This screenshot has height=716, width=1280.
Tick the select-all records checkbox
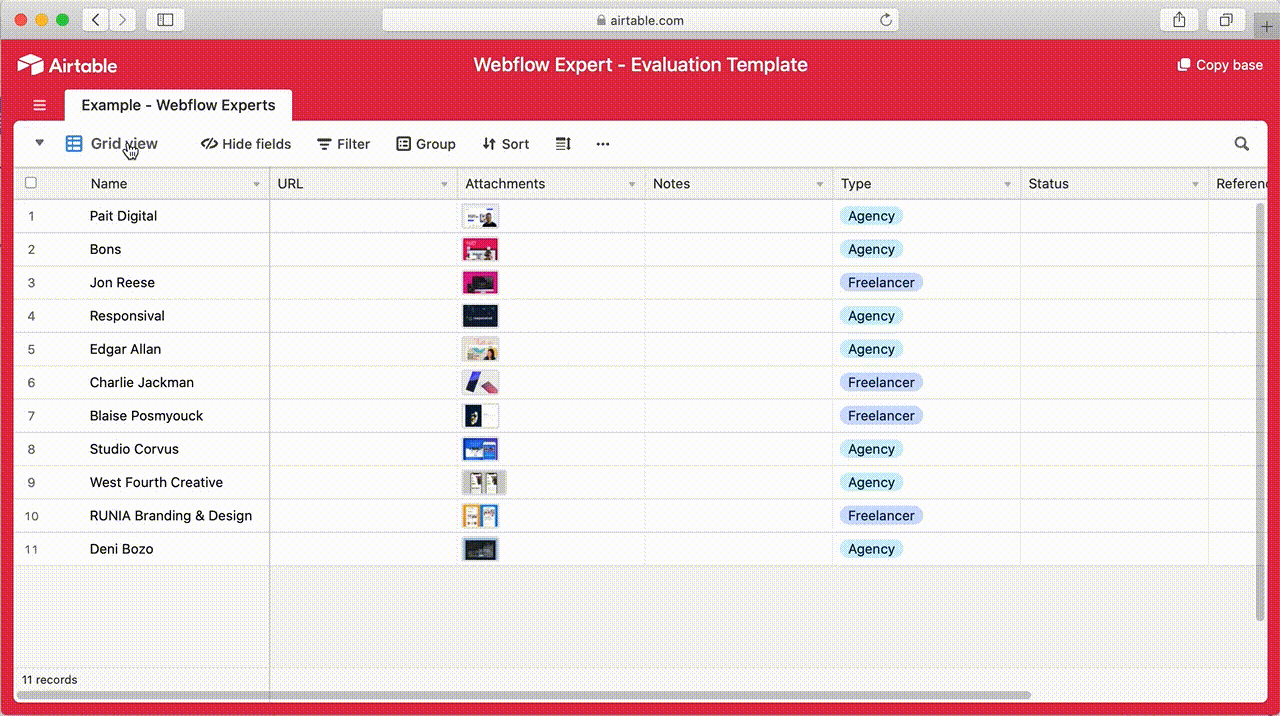(31, 183)
